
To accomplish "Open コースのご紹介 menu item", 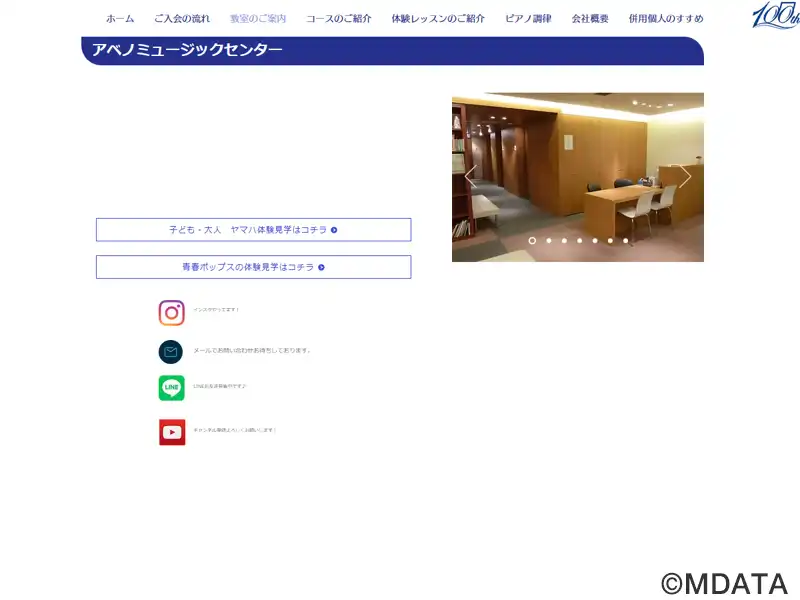I will click(339, 19).
